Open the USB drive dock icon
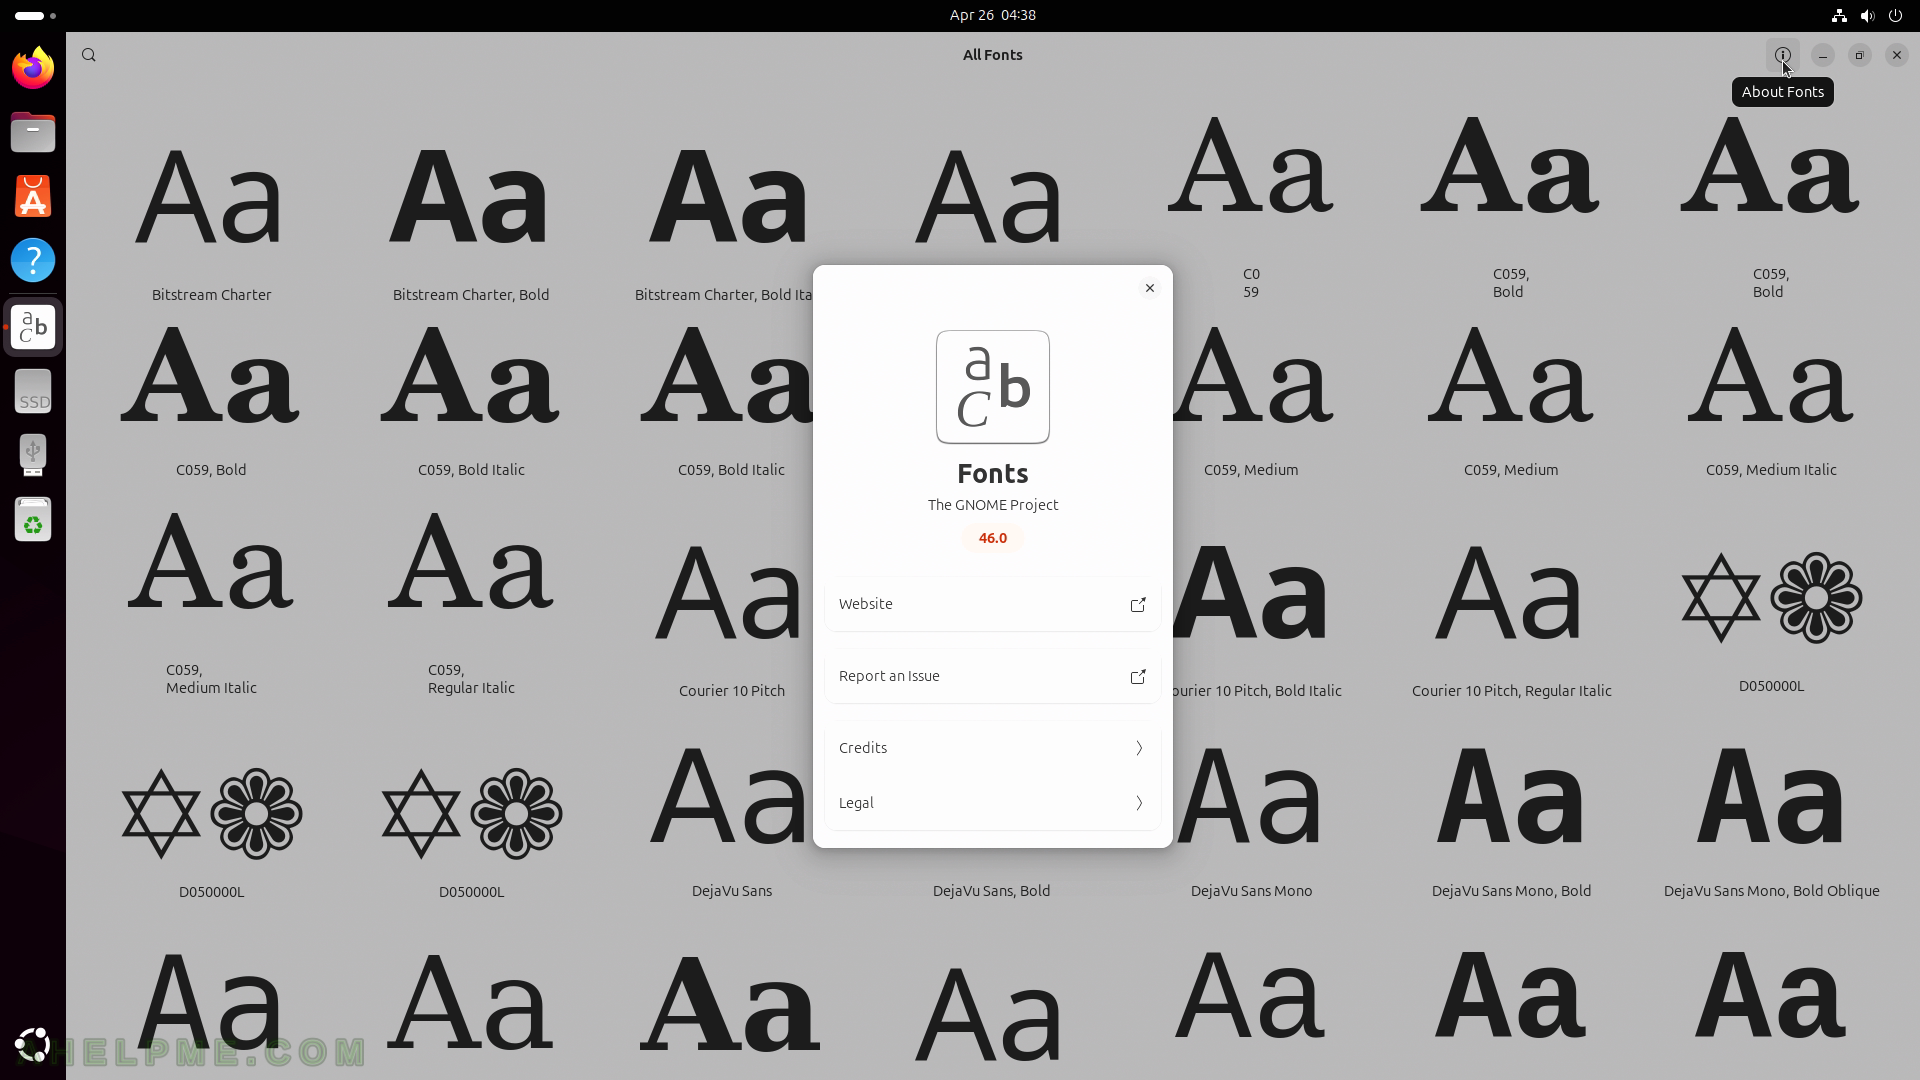Screen dimensions: 1920x1080 (x=33, y=455)
